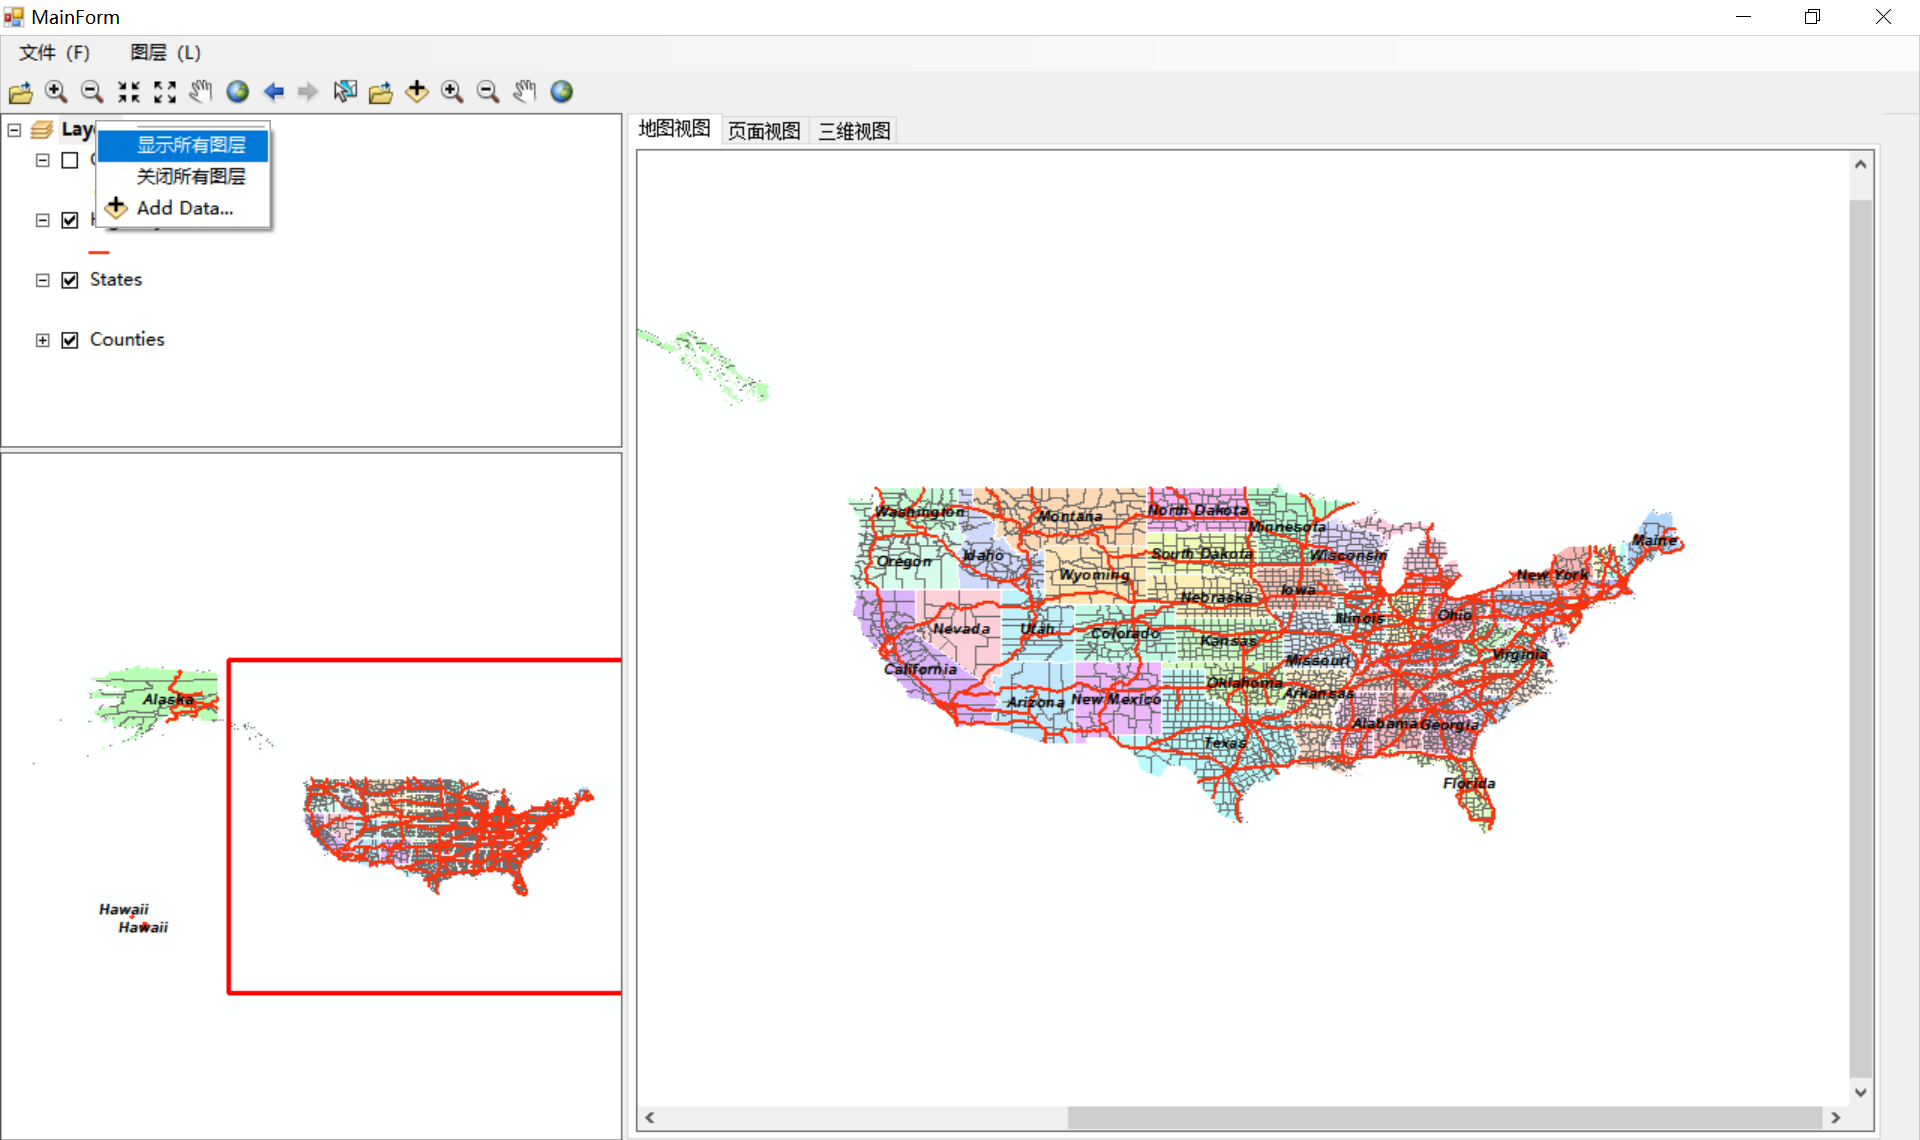The width and height of the screenshot is (1920, 1140).
Task: Open the 文件 (F) menu
Action: pos(54,52)
